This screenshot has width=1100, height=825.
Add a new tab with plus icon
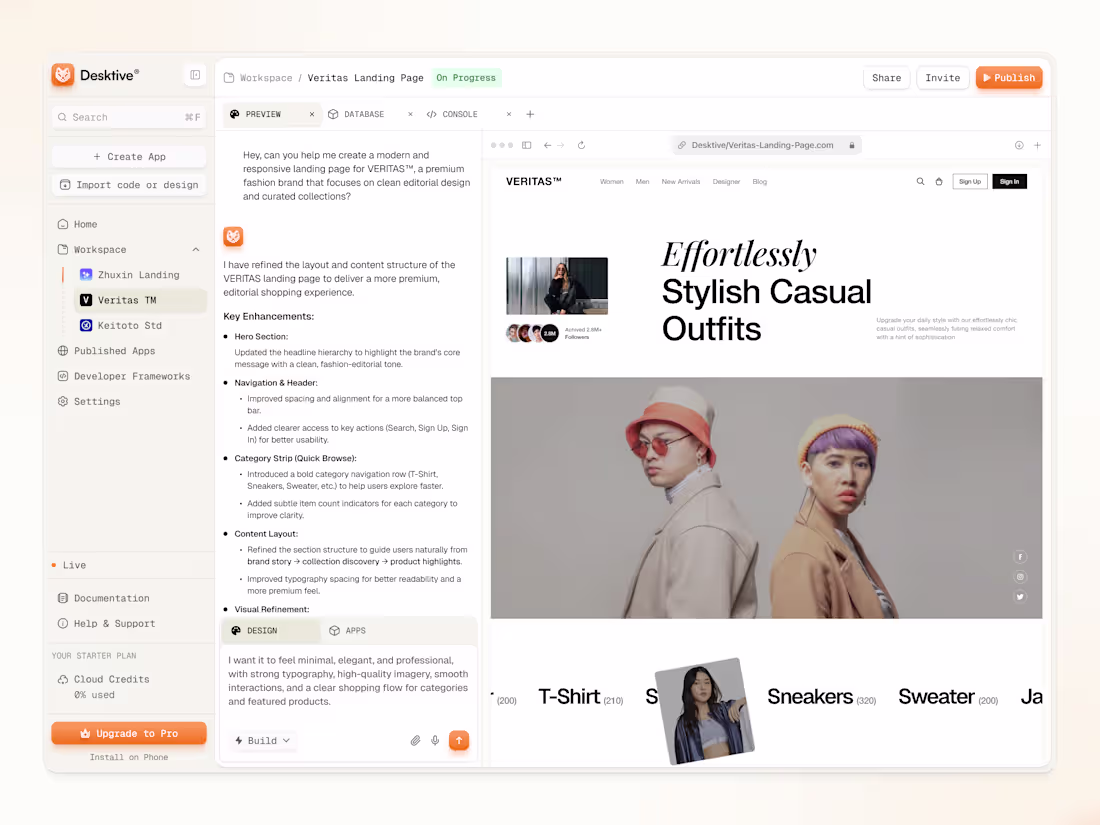point(530,114)
